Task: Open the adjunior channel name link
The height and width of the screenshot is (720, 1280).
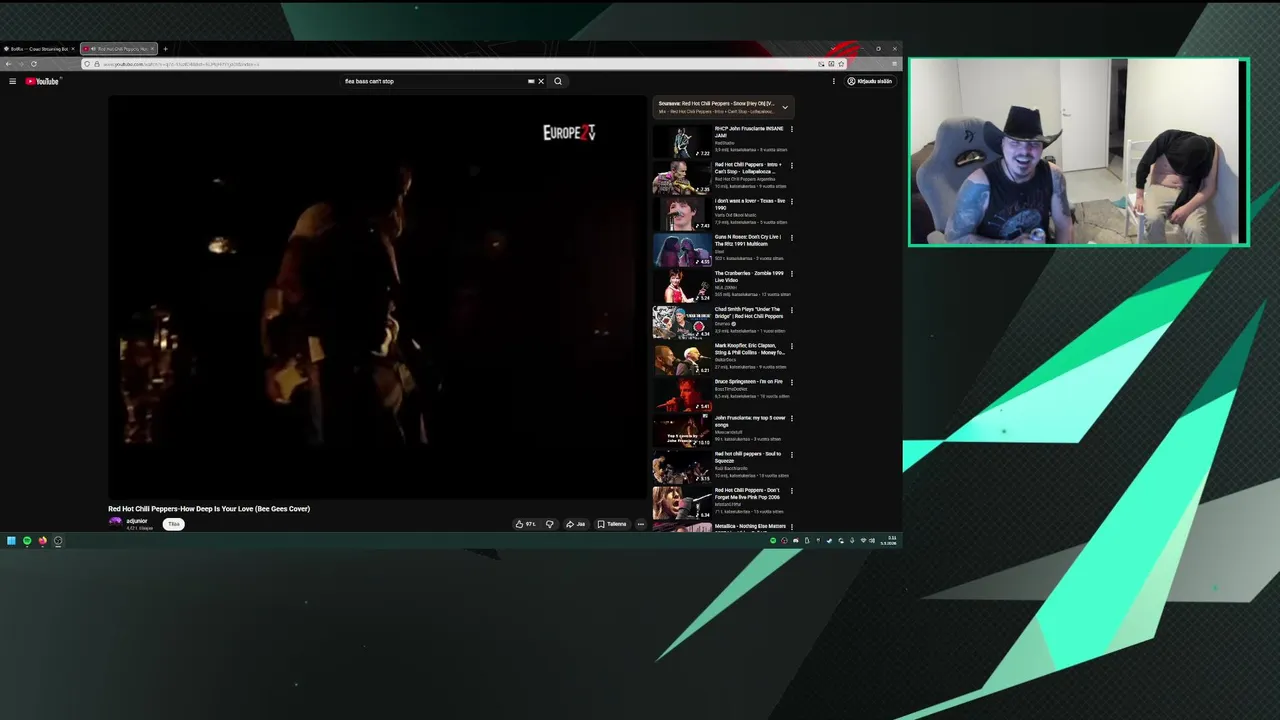Action: (136, 521)
